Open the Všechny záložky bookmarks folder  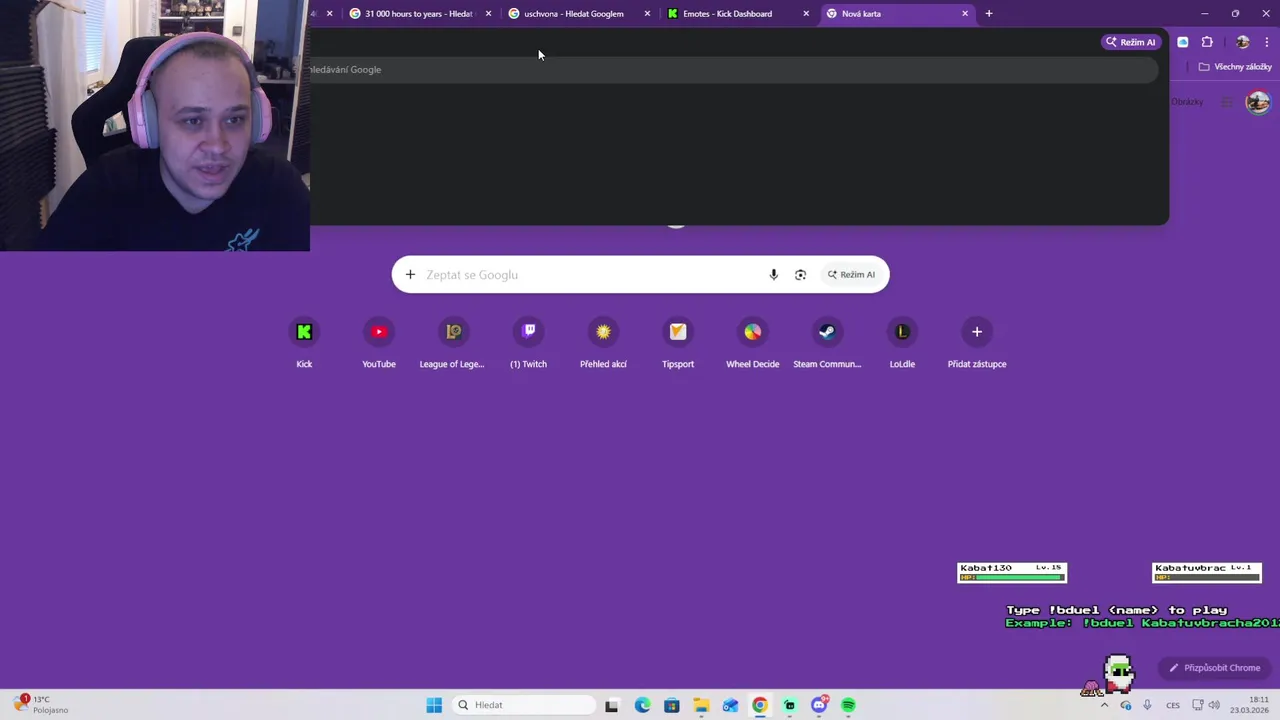click(x=1235, y=67)
